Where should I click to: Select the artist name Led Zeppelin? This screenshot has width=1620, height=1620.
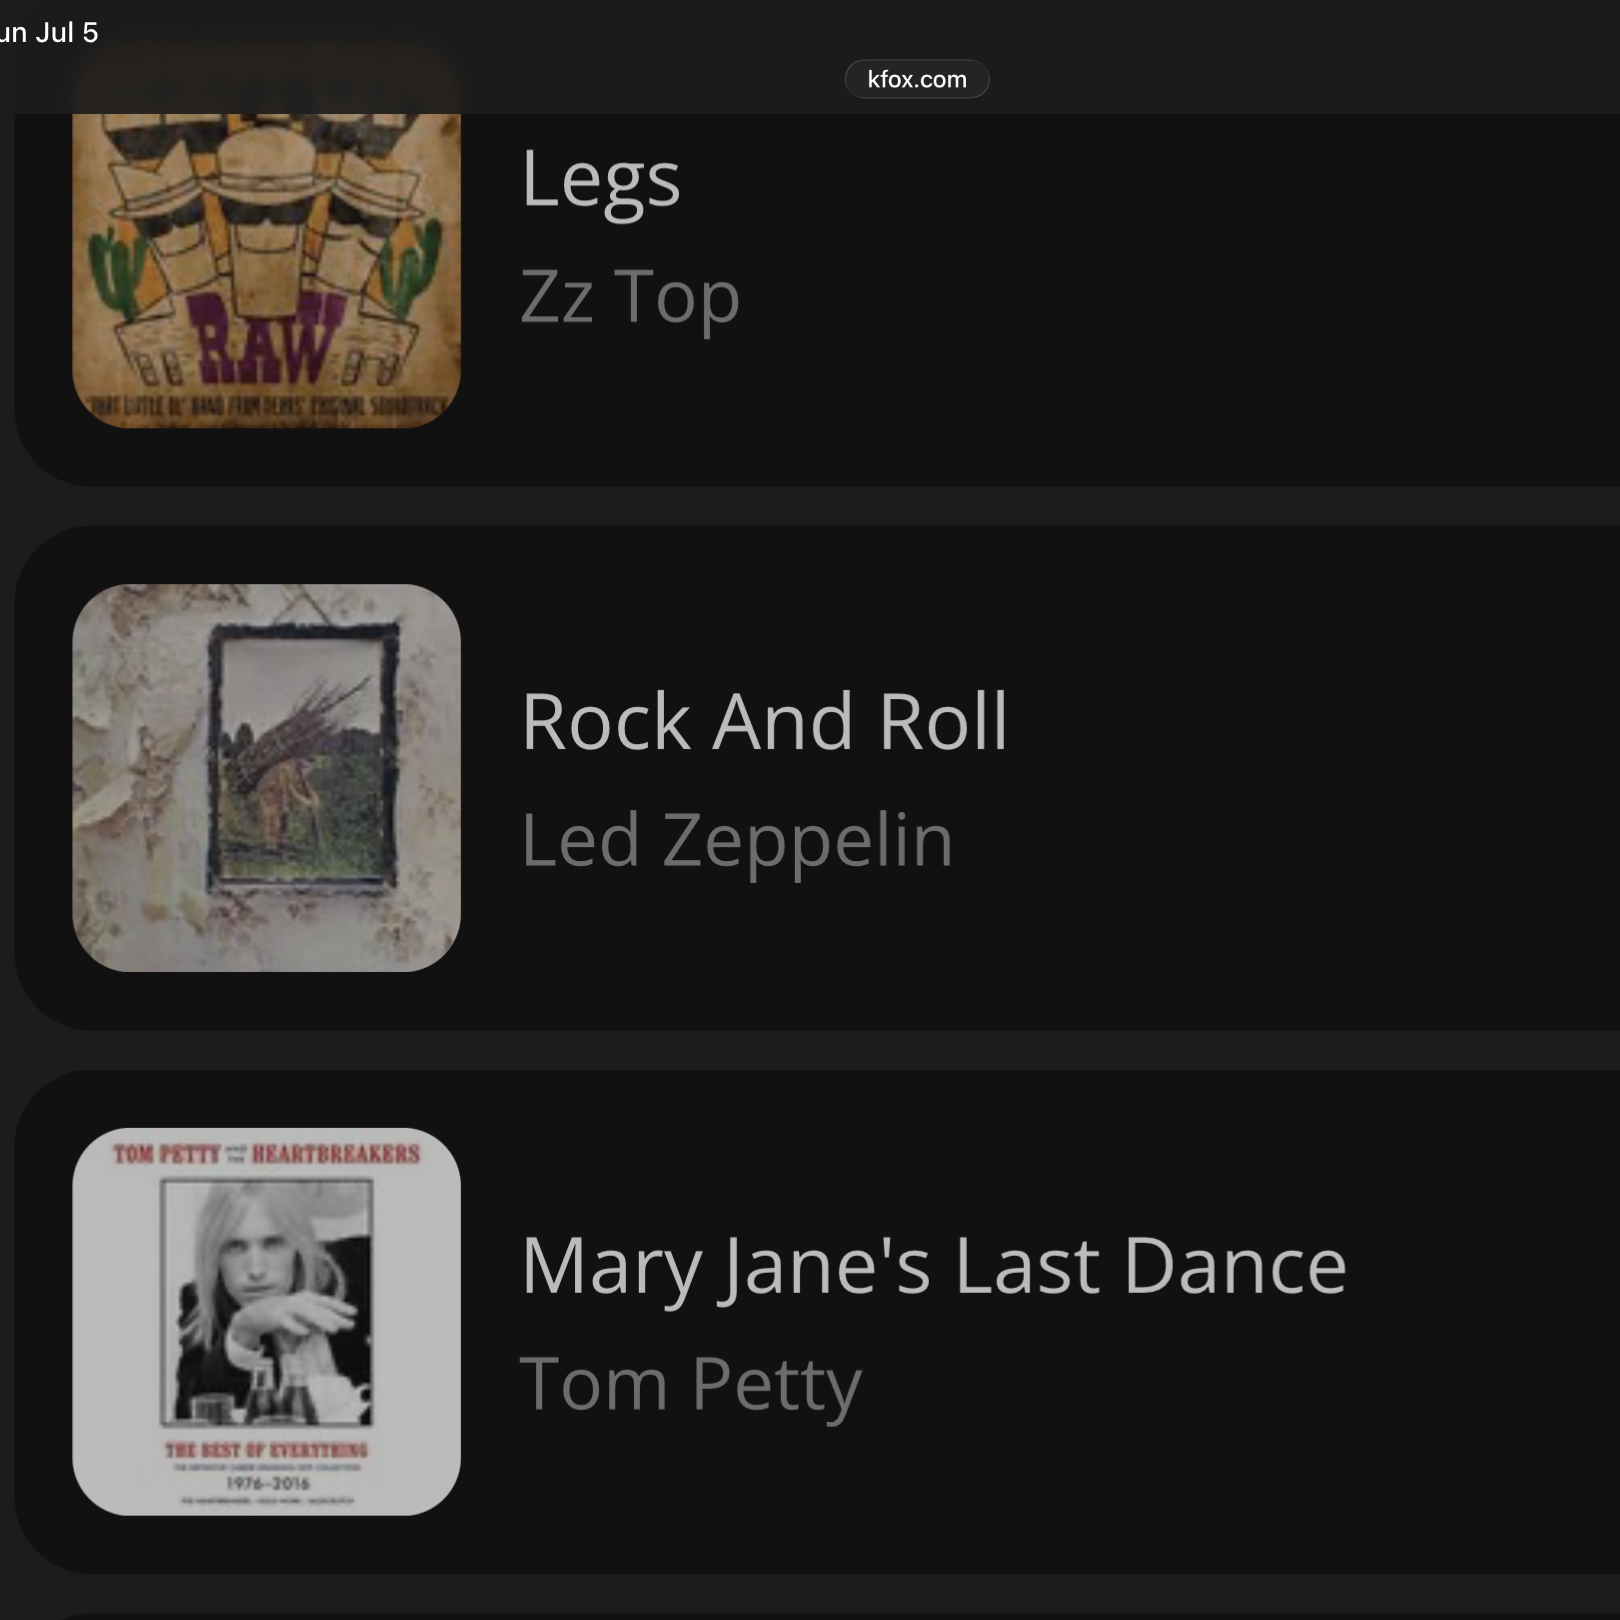point(737,840)
